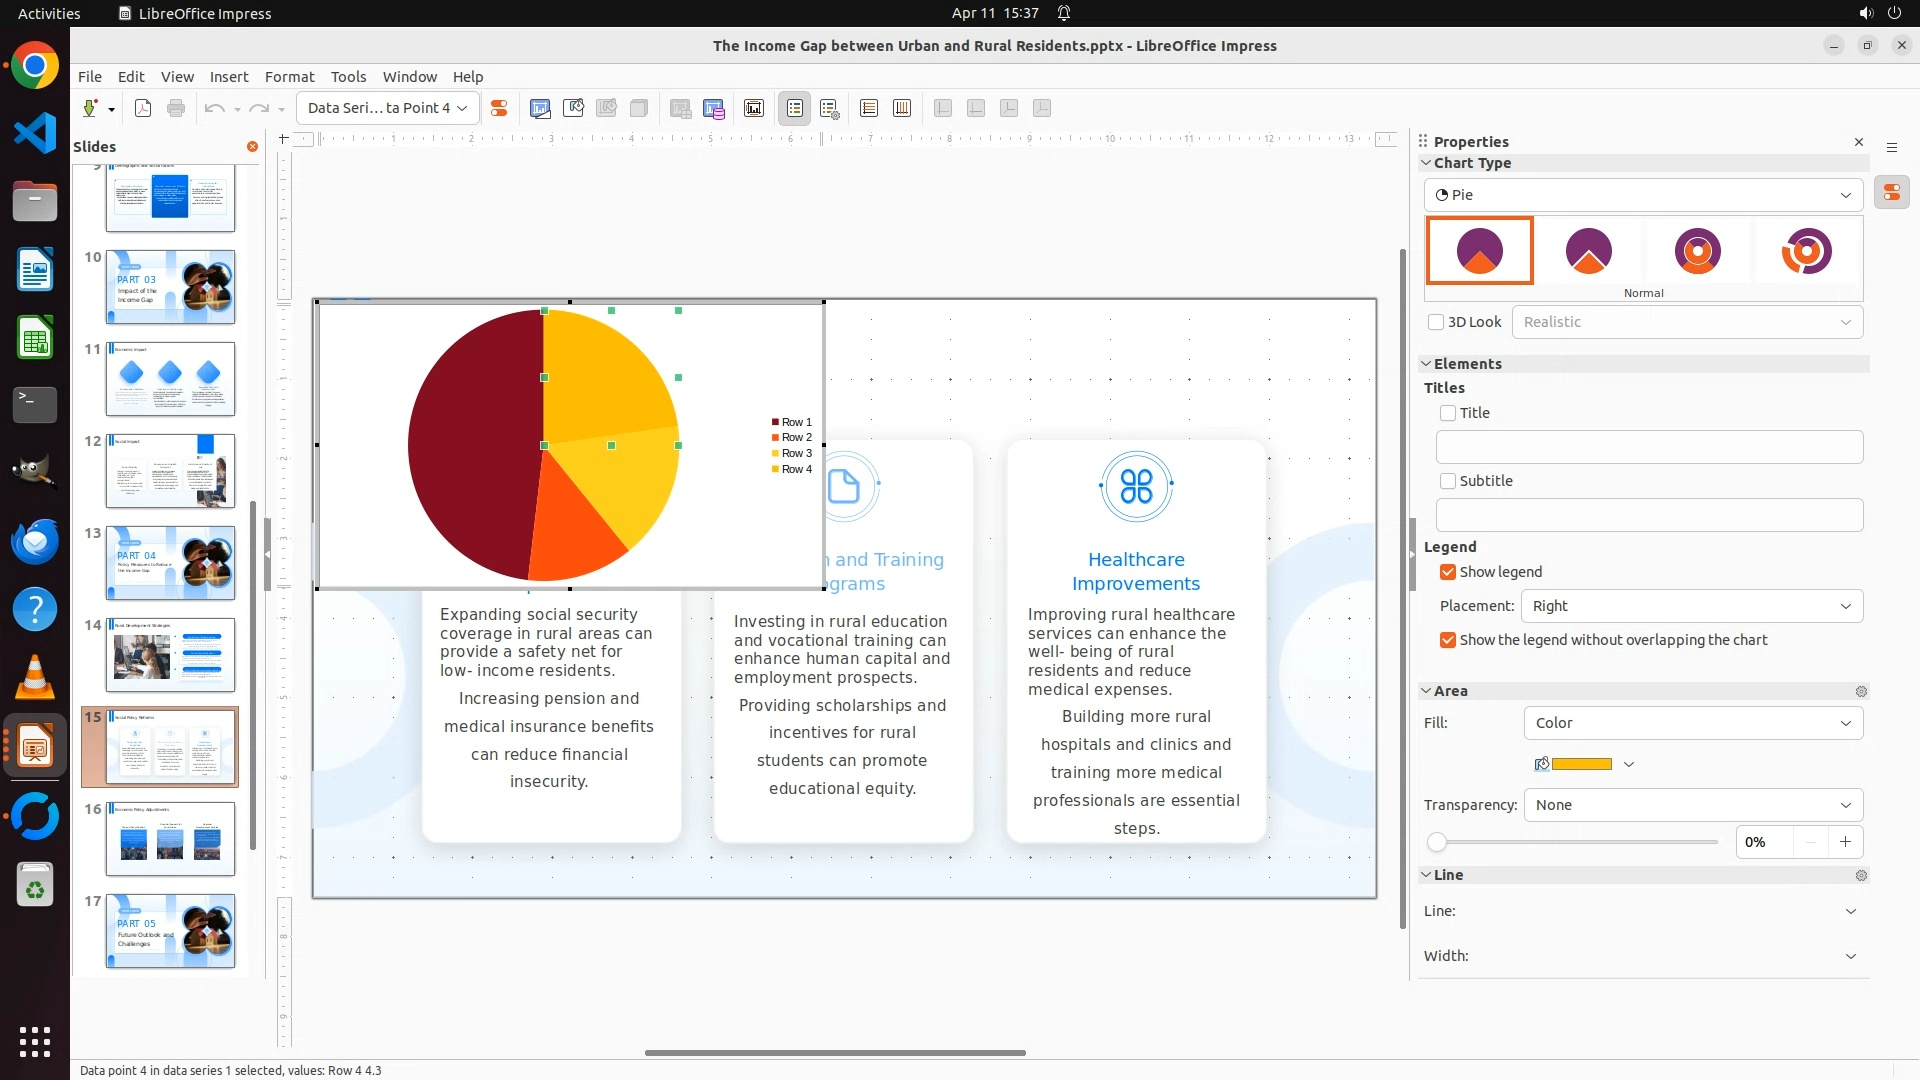Open the chart type Pie dropdown
Viewport: 1920px width, 1080px height.
tap(1643, 195)
